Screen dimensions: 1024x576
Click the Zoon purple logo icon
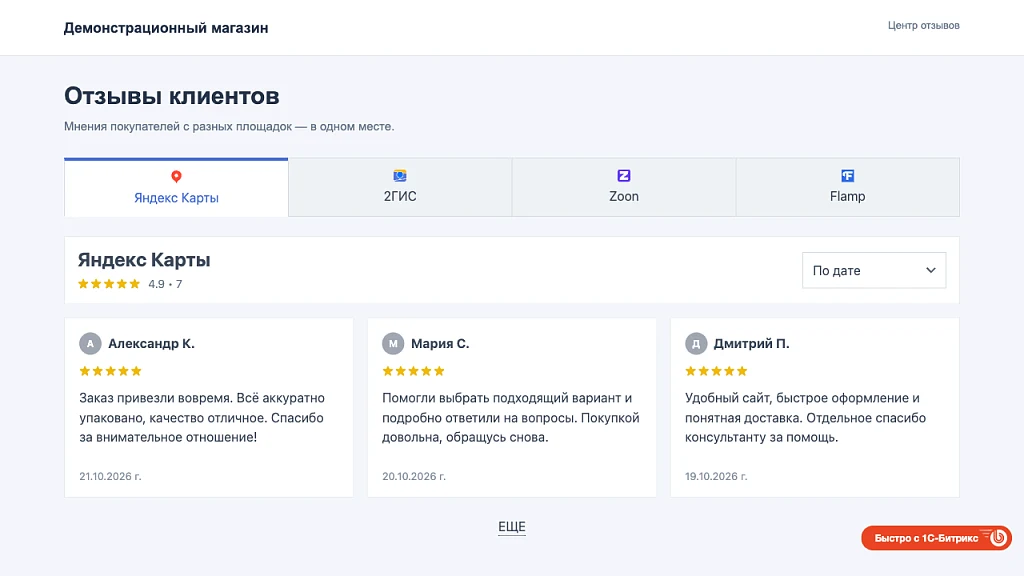pos(624,176)
